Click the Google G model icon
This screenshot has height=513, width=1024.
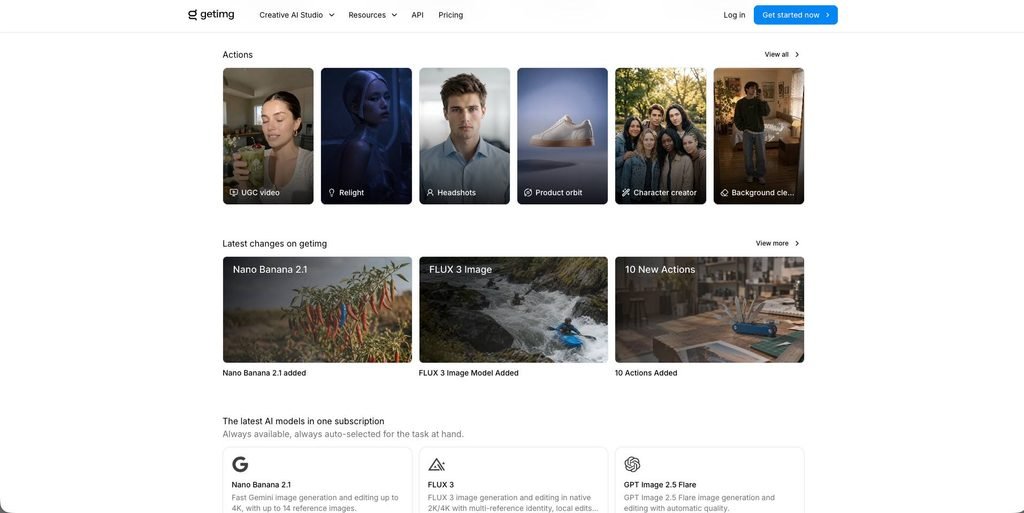point(240,464)
